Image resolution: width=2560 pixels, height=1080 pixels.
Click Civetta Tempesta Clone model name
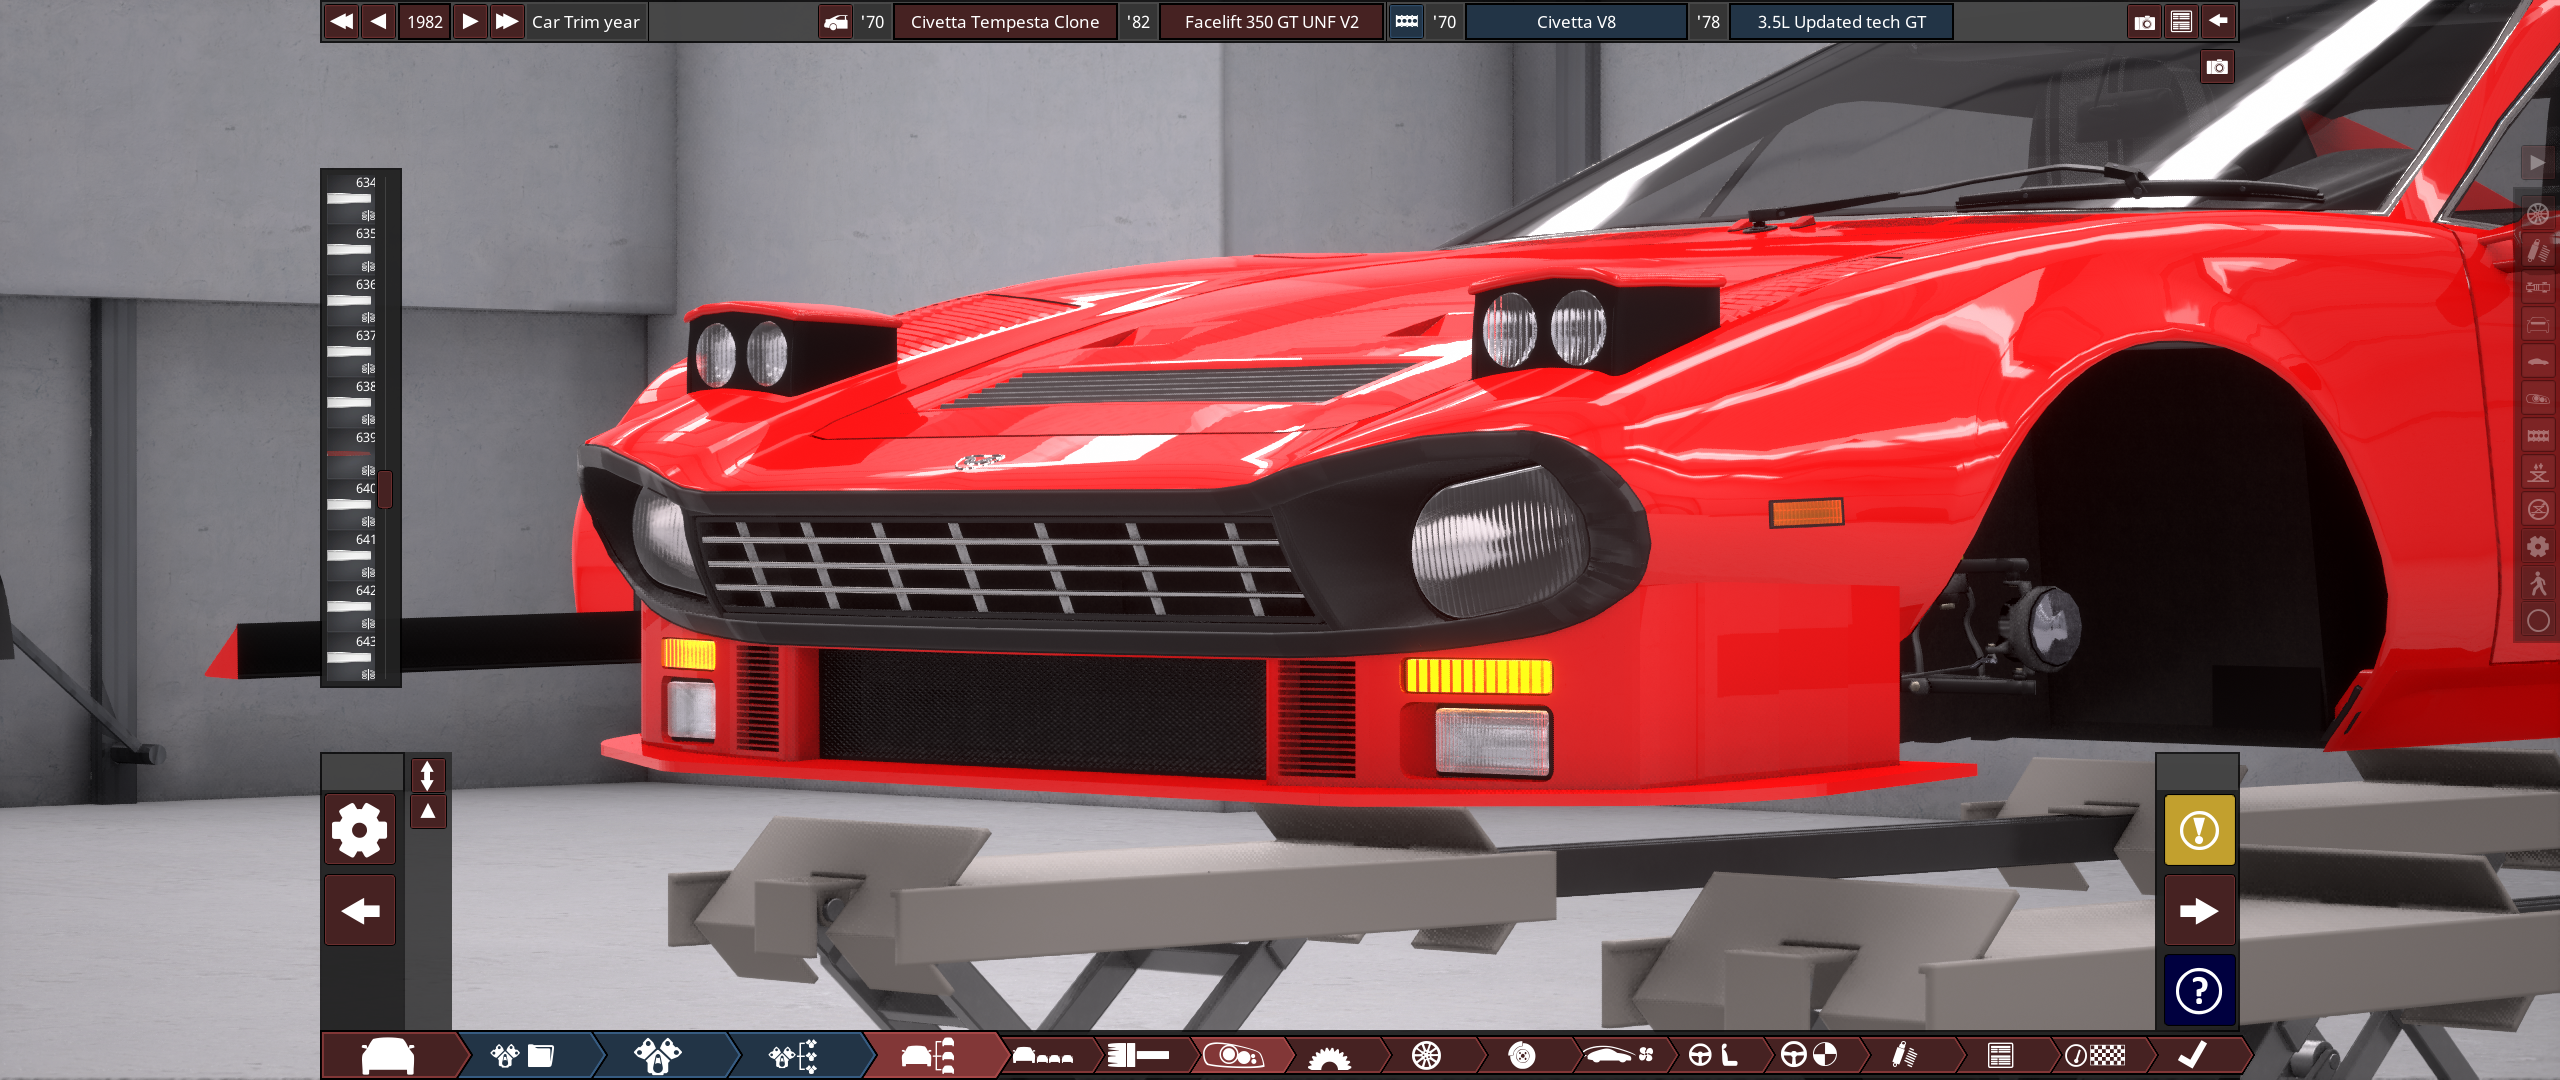[x=1004, y=22]
